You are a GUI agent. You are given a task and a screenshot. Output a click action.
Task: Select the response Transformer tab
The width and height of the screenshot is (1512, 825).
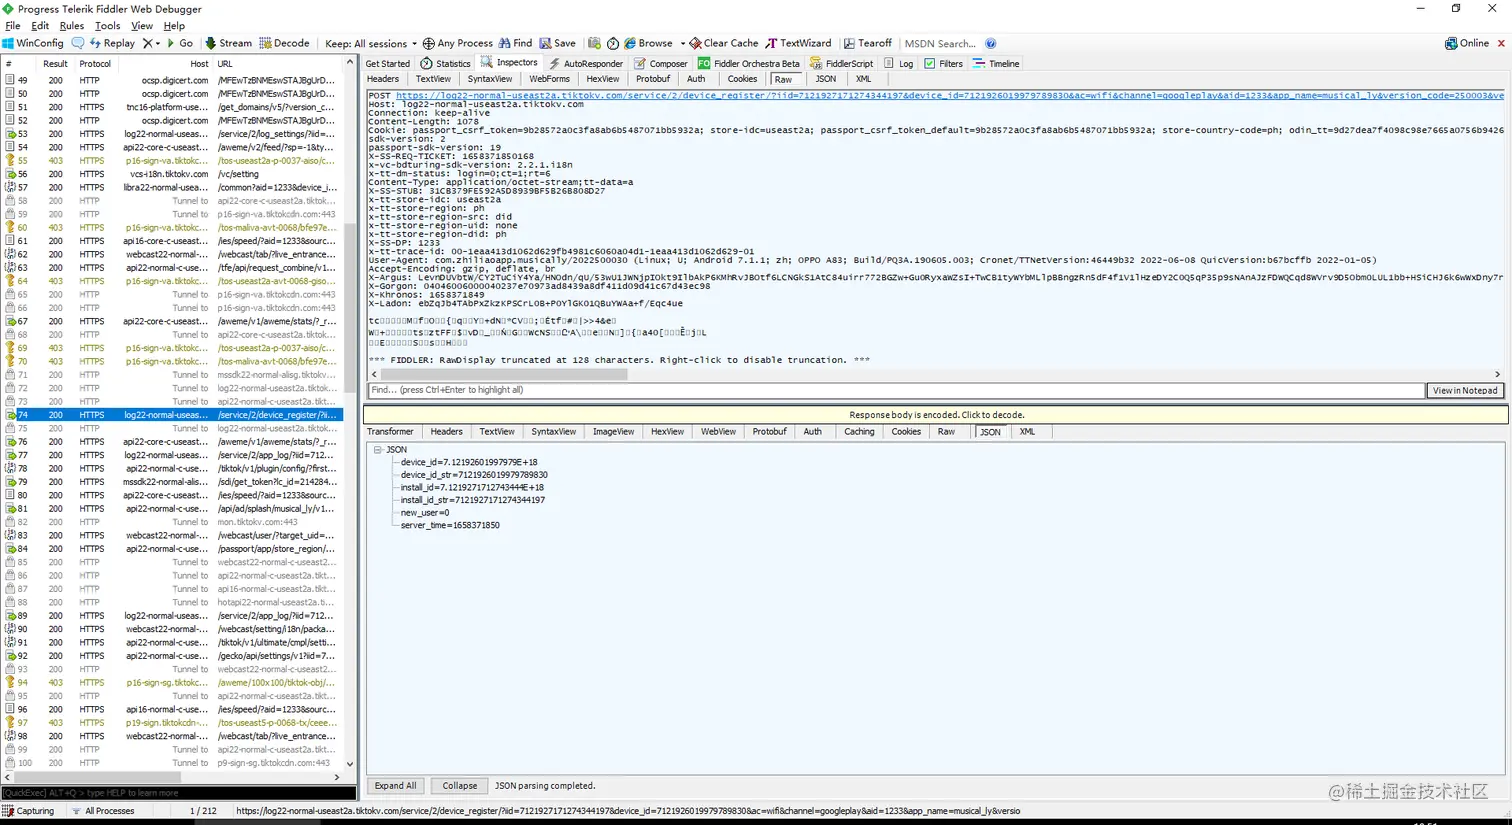(390, 432)
